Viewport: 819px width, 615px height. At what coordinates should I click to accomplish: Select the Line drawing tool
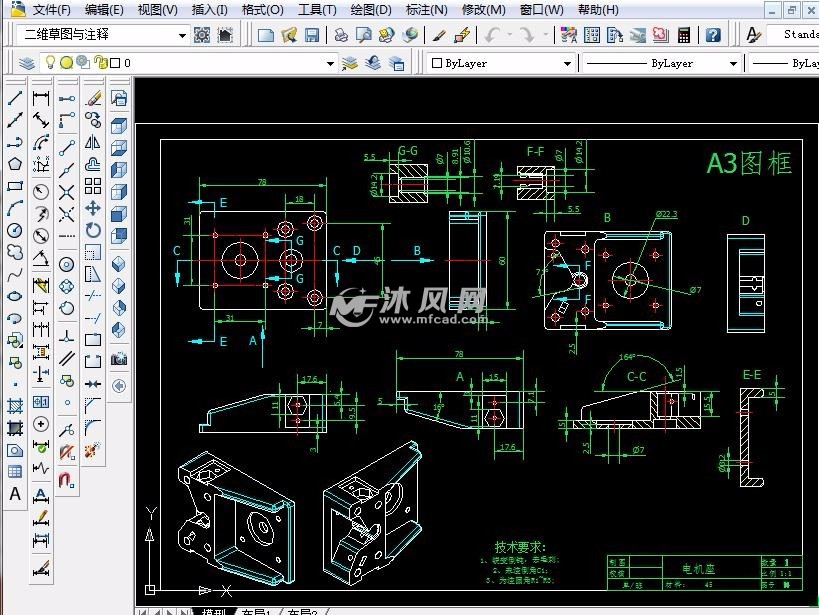click(15, 98)
